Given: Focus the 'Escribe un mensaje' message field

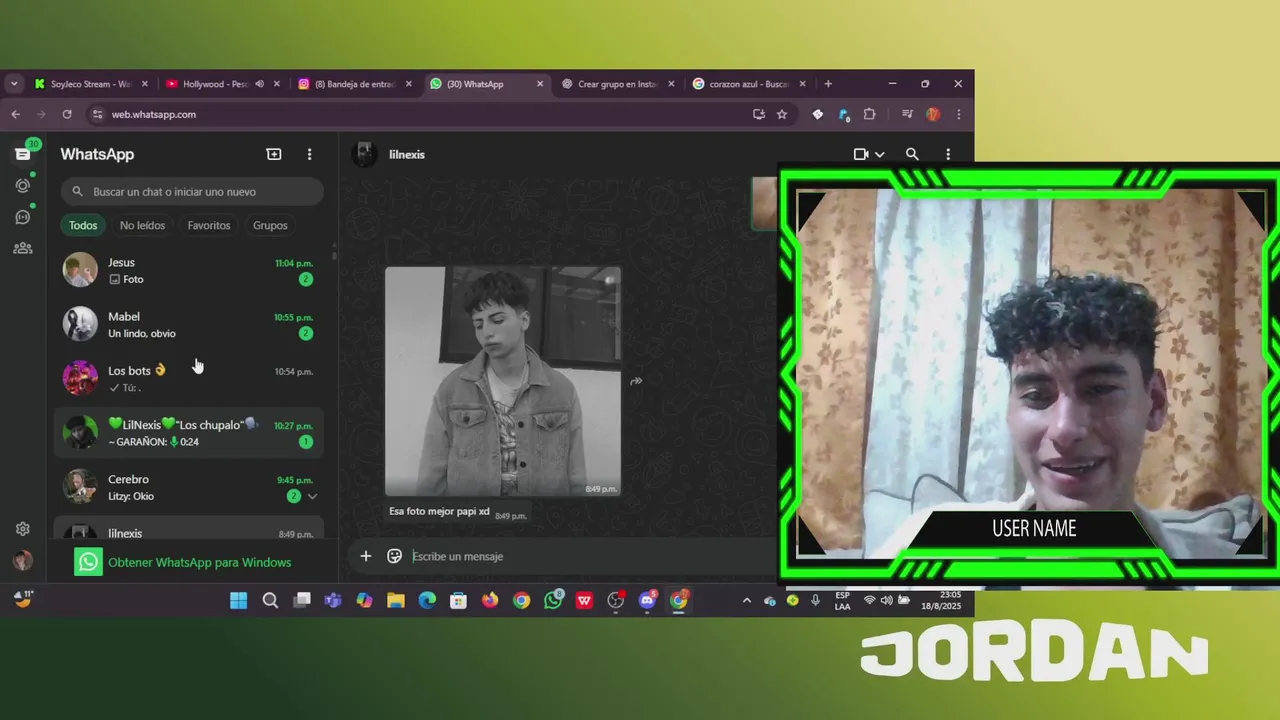Looking at the screenshot, I should [x=590, y=556].
